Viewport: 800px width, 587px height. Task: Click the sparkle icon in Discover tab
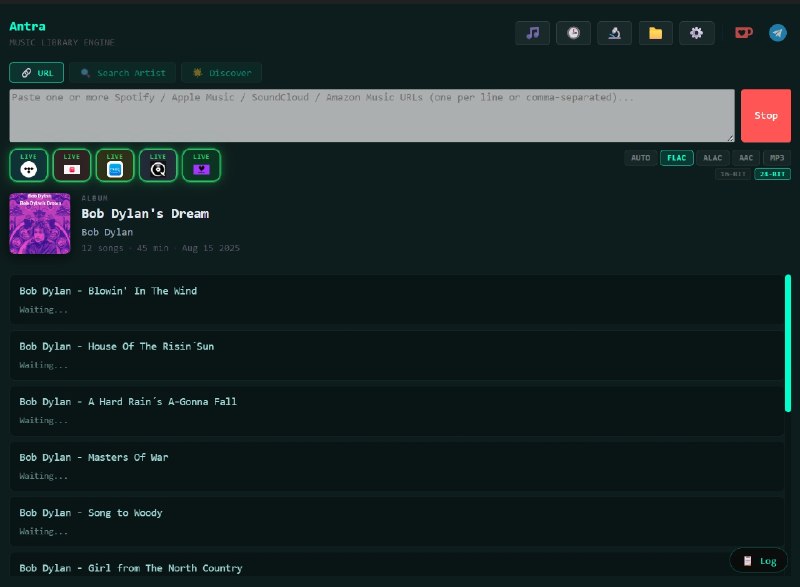(x=197, y=72)
